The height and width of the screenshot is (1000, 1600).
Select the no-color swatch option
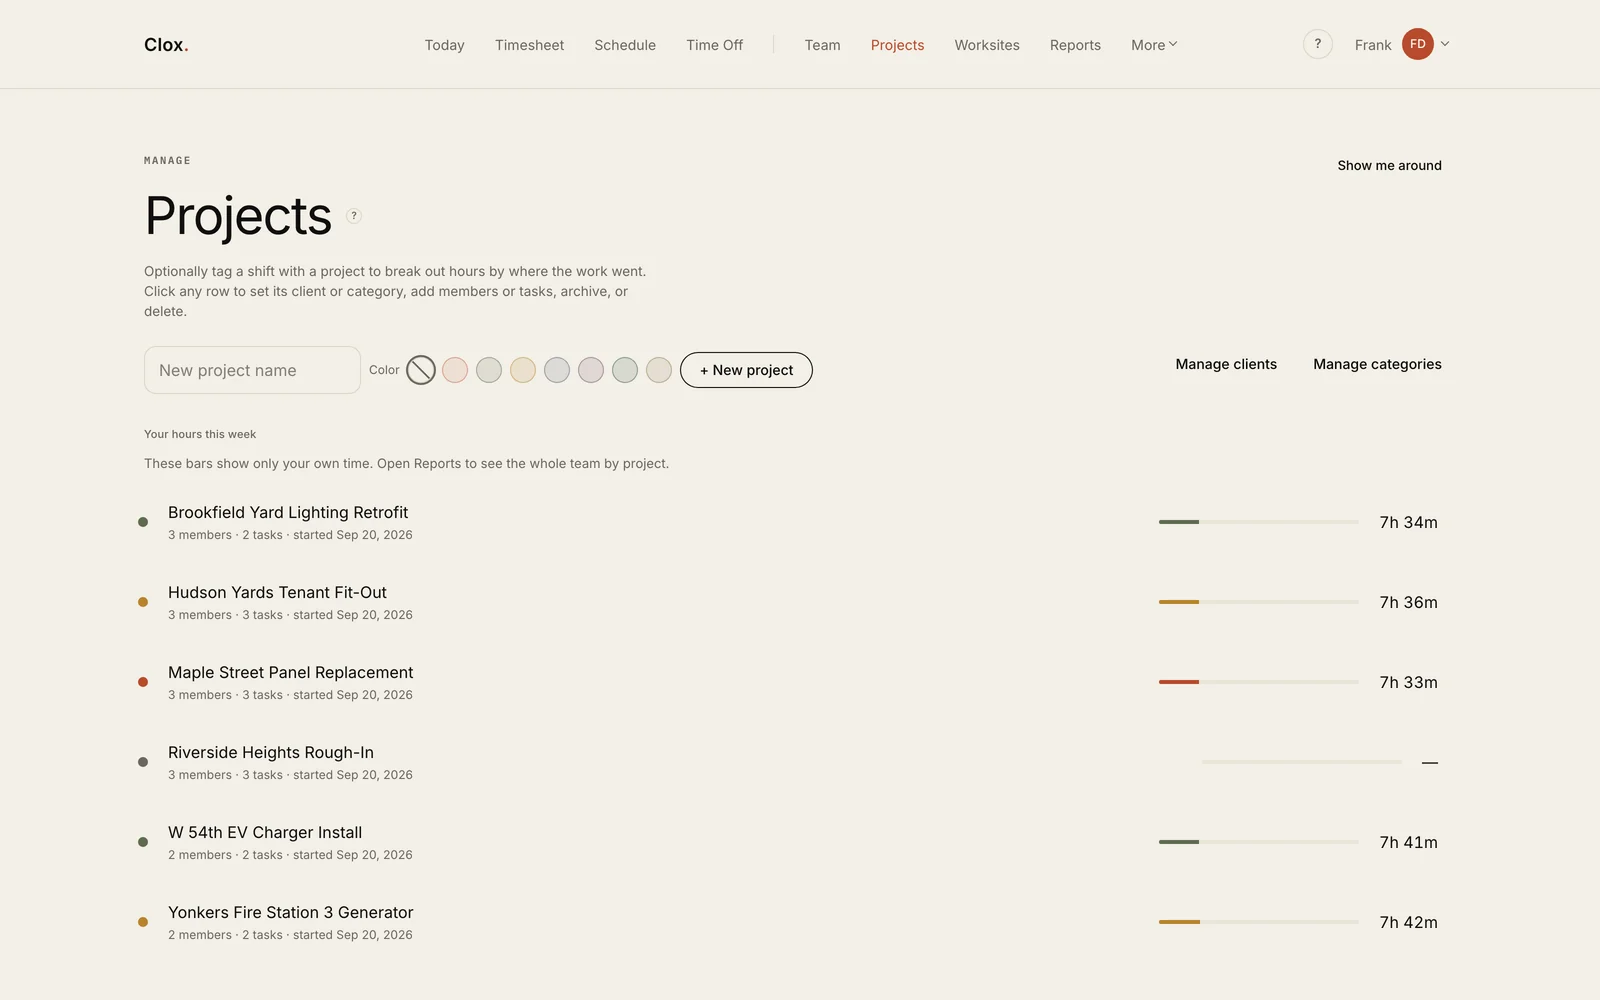pyautogui.click(x=421, y=370)
